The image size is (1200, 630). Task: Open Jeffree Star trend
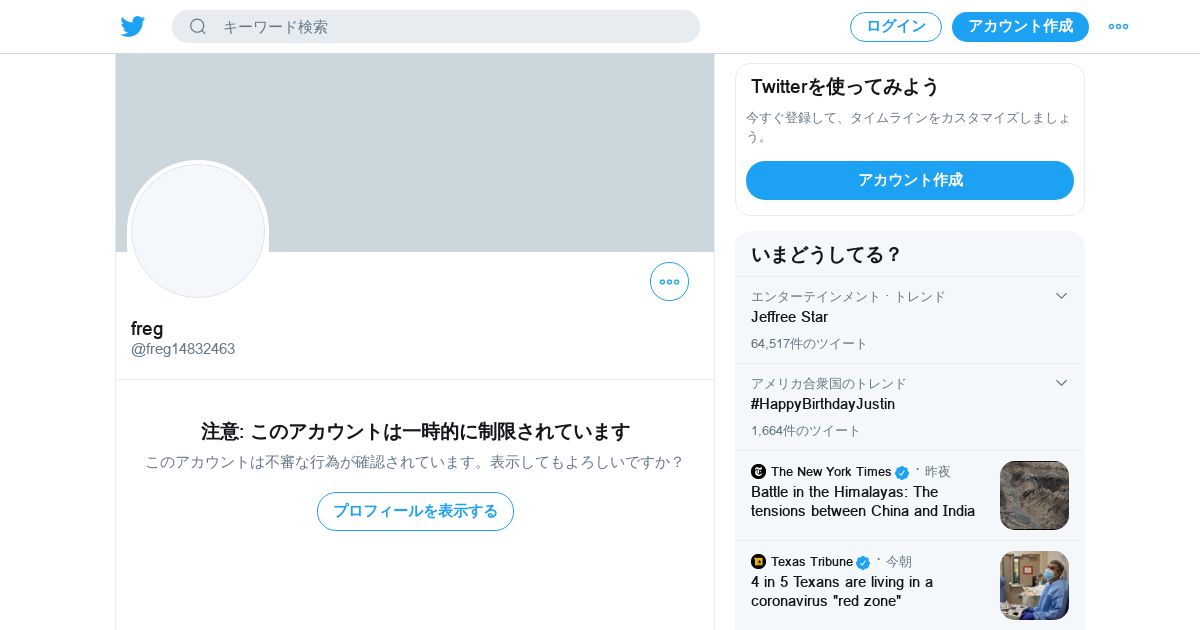[790, 317]
